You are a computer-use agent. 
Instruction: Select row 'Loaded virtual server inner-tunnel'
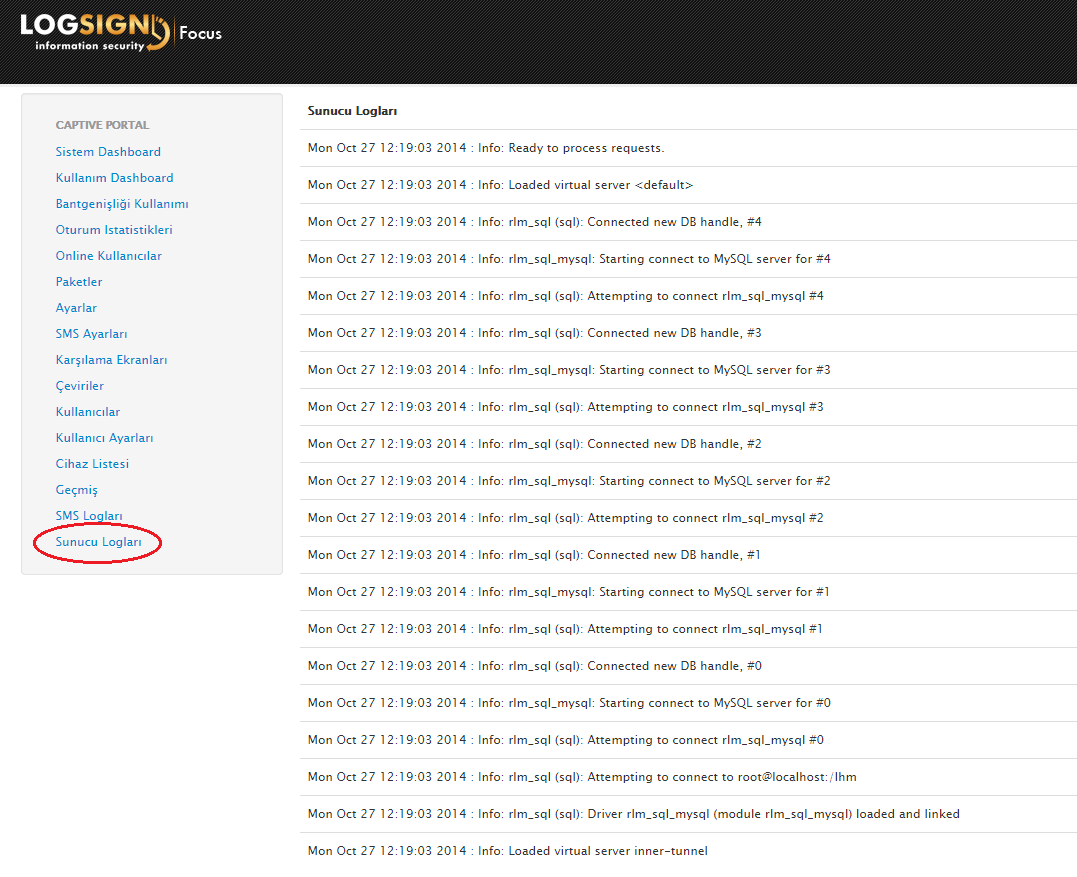point(688,853)
